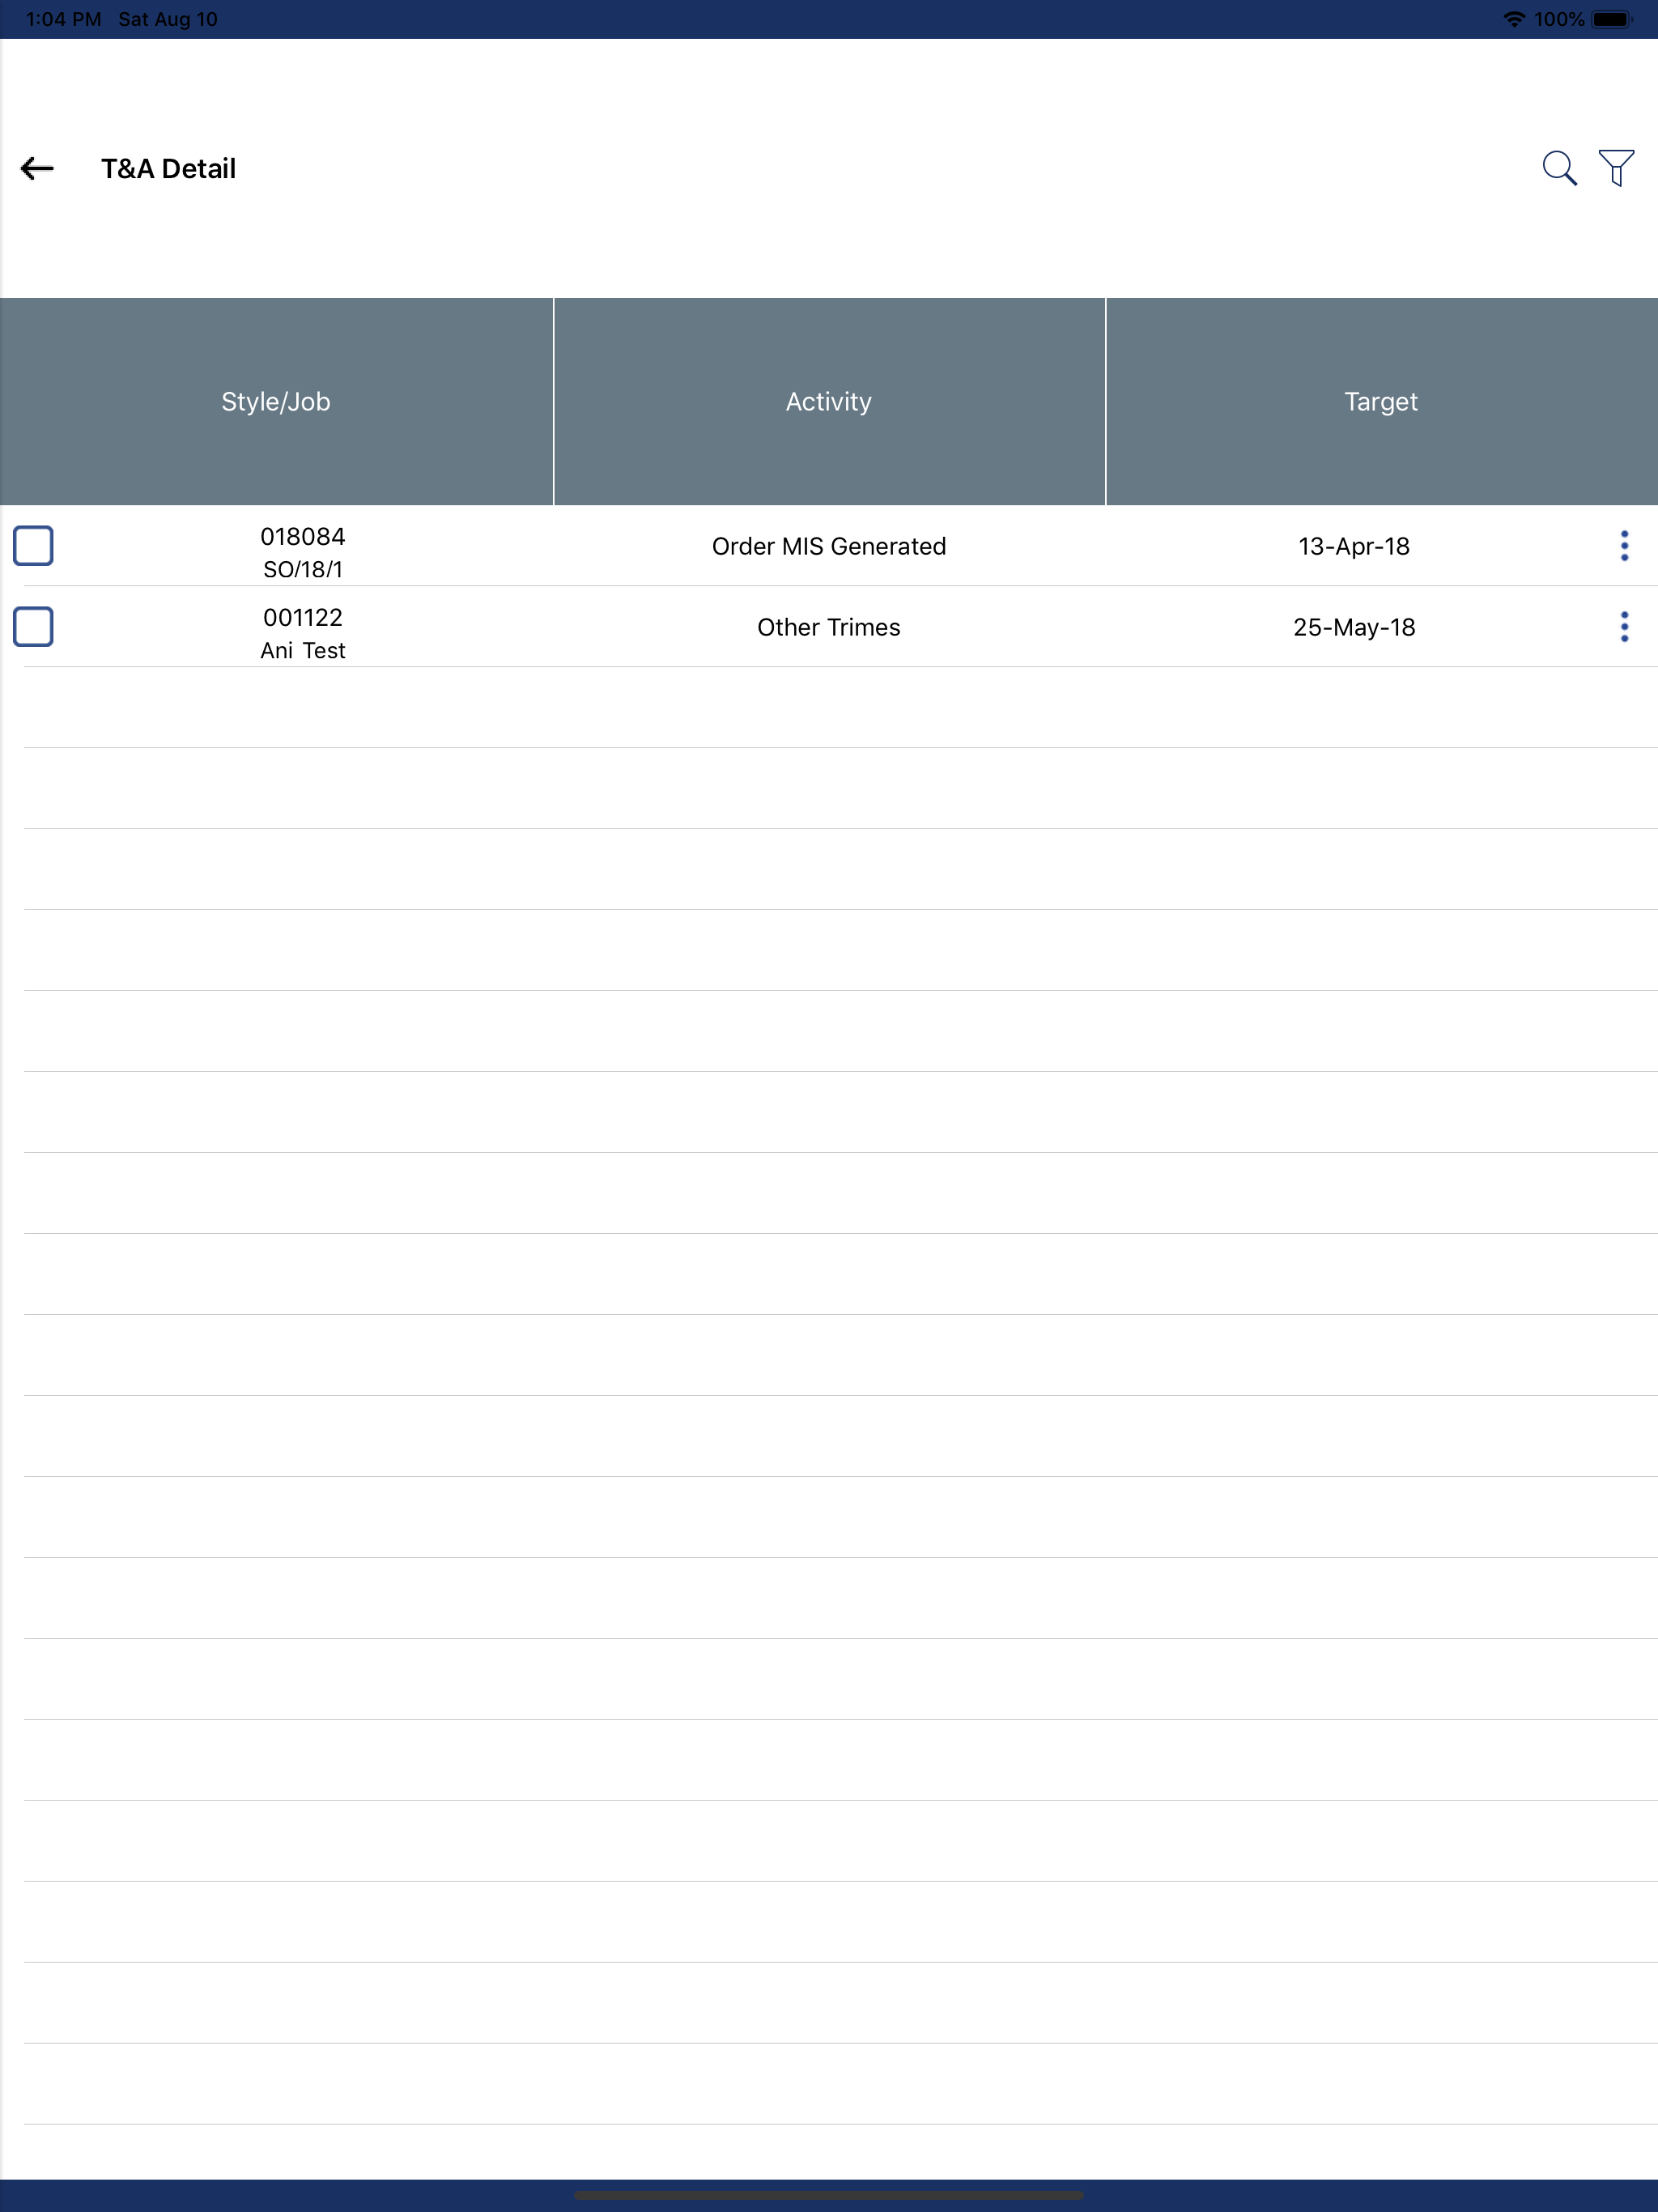Select the job text Ani Test
The image size is (1658, 2212).
303,651
